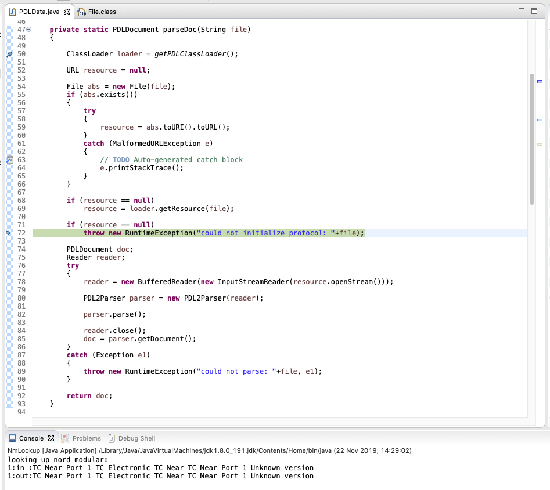Open the Problems tab

point(81,438)
